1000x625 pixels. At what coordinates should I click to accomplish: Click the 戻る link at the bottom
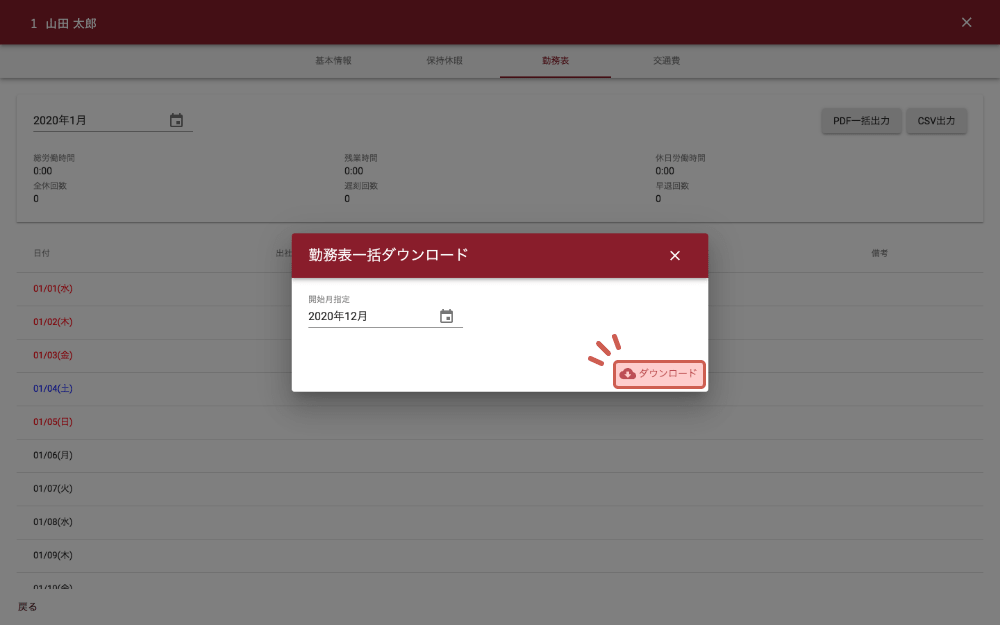coord(27,606)
